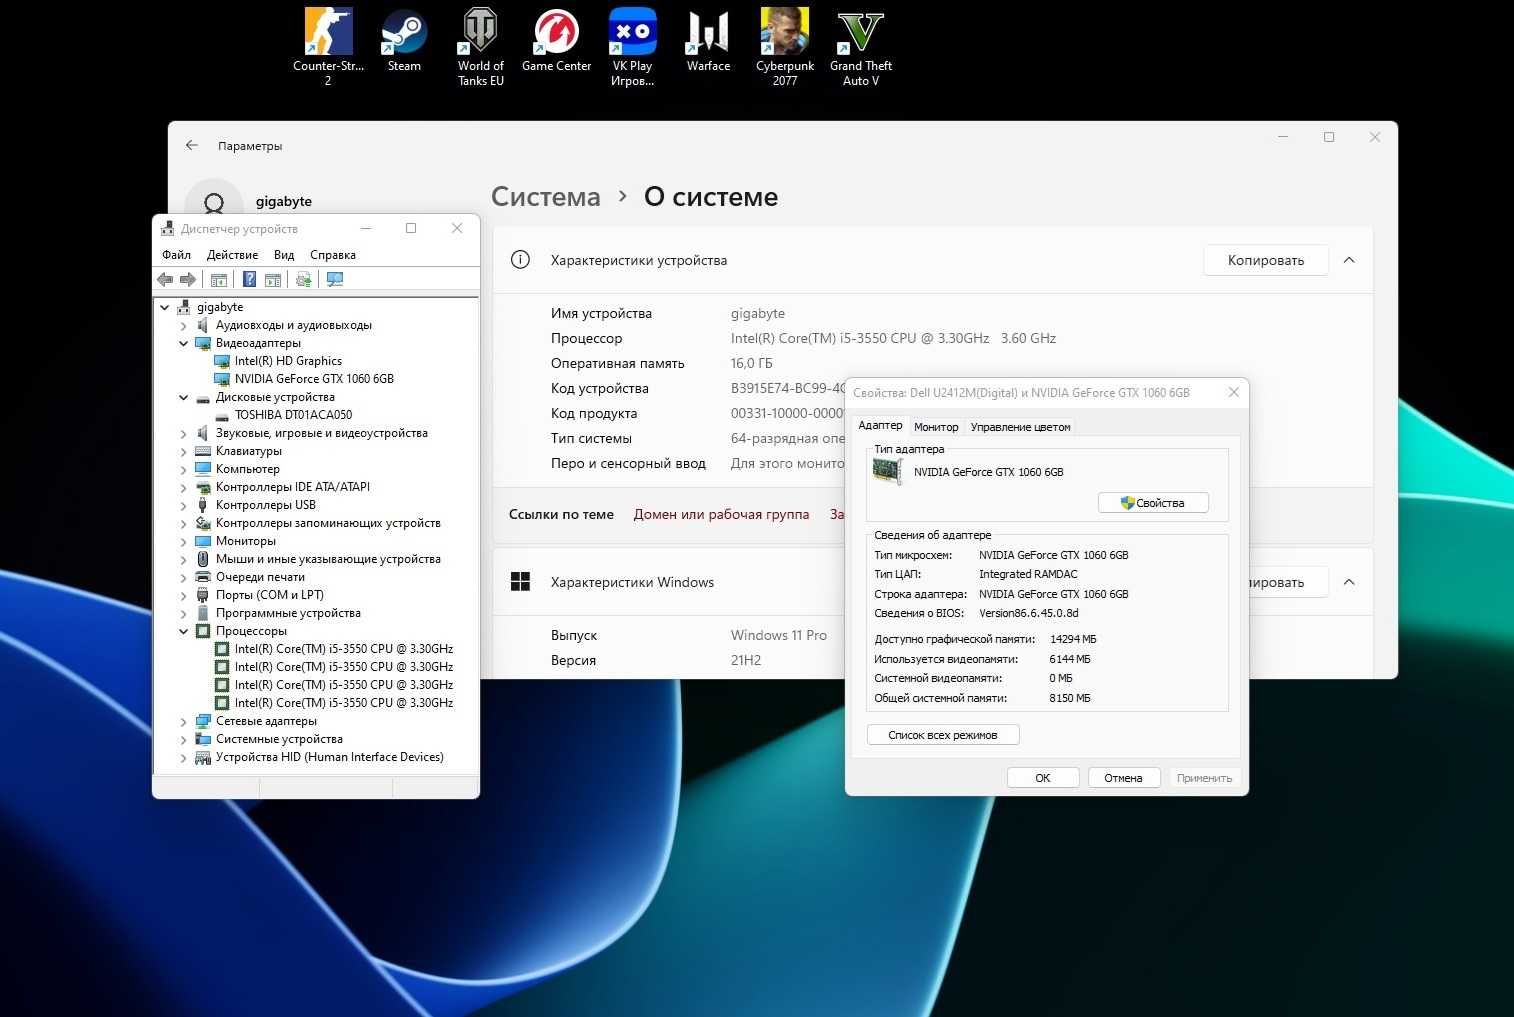Click the TOSHIBA DT01ACA050 disk icon
Image resolution: width=1514 pixels, height=1017 pixels.
[222, 415]
